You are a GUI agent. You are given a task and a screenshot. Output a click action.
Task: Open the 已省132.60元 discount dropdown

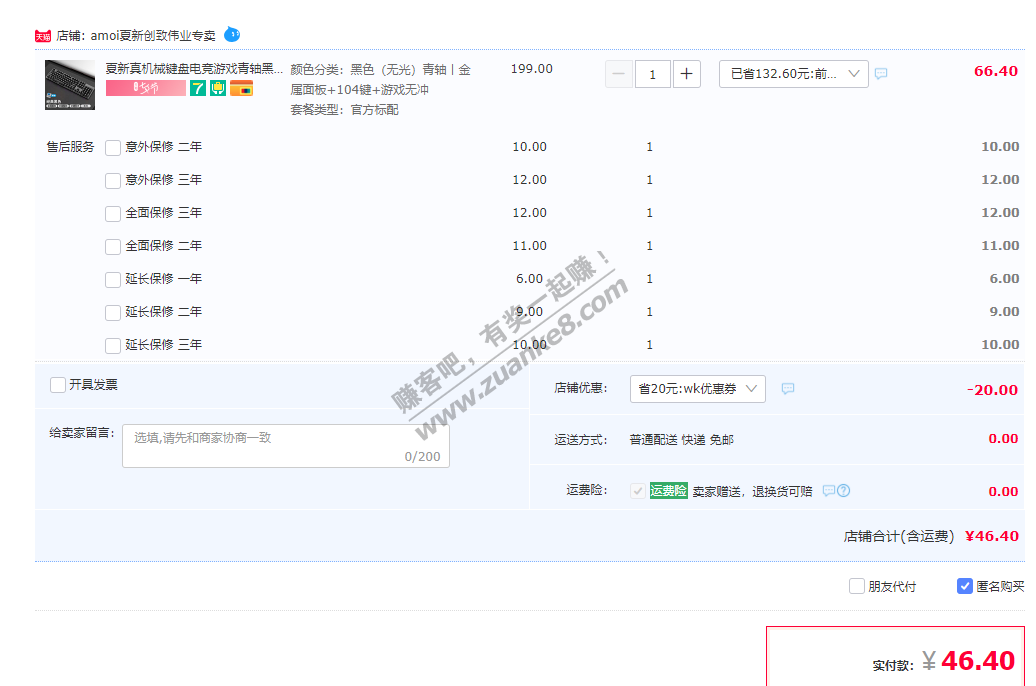pyautogui.click(x=793, y=74)
